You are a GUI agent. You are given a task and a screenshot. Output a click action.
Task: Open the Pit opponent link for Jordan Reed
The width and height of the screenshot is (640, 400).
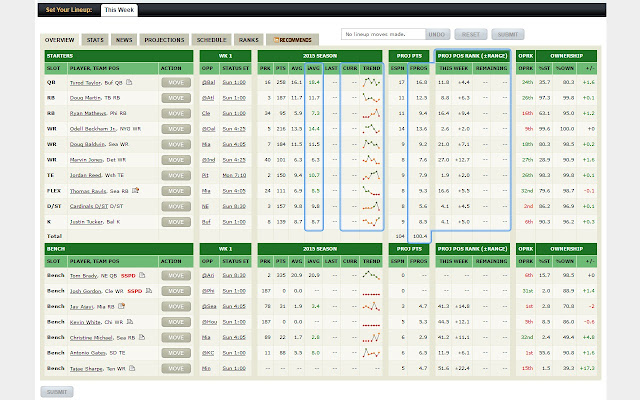[x=205, y=176]
